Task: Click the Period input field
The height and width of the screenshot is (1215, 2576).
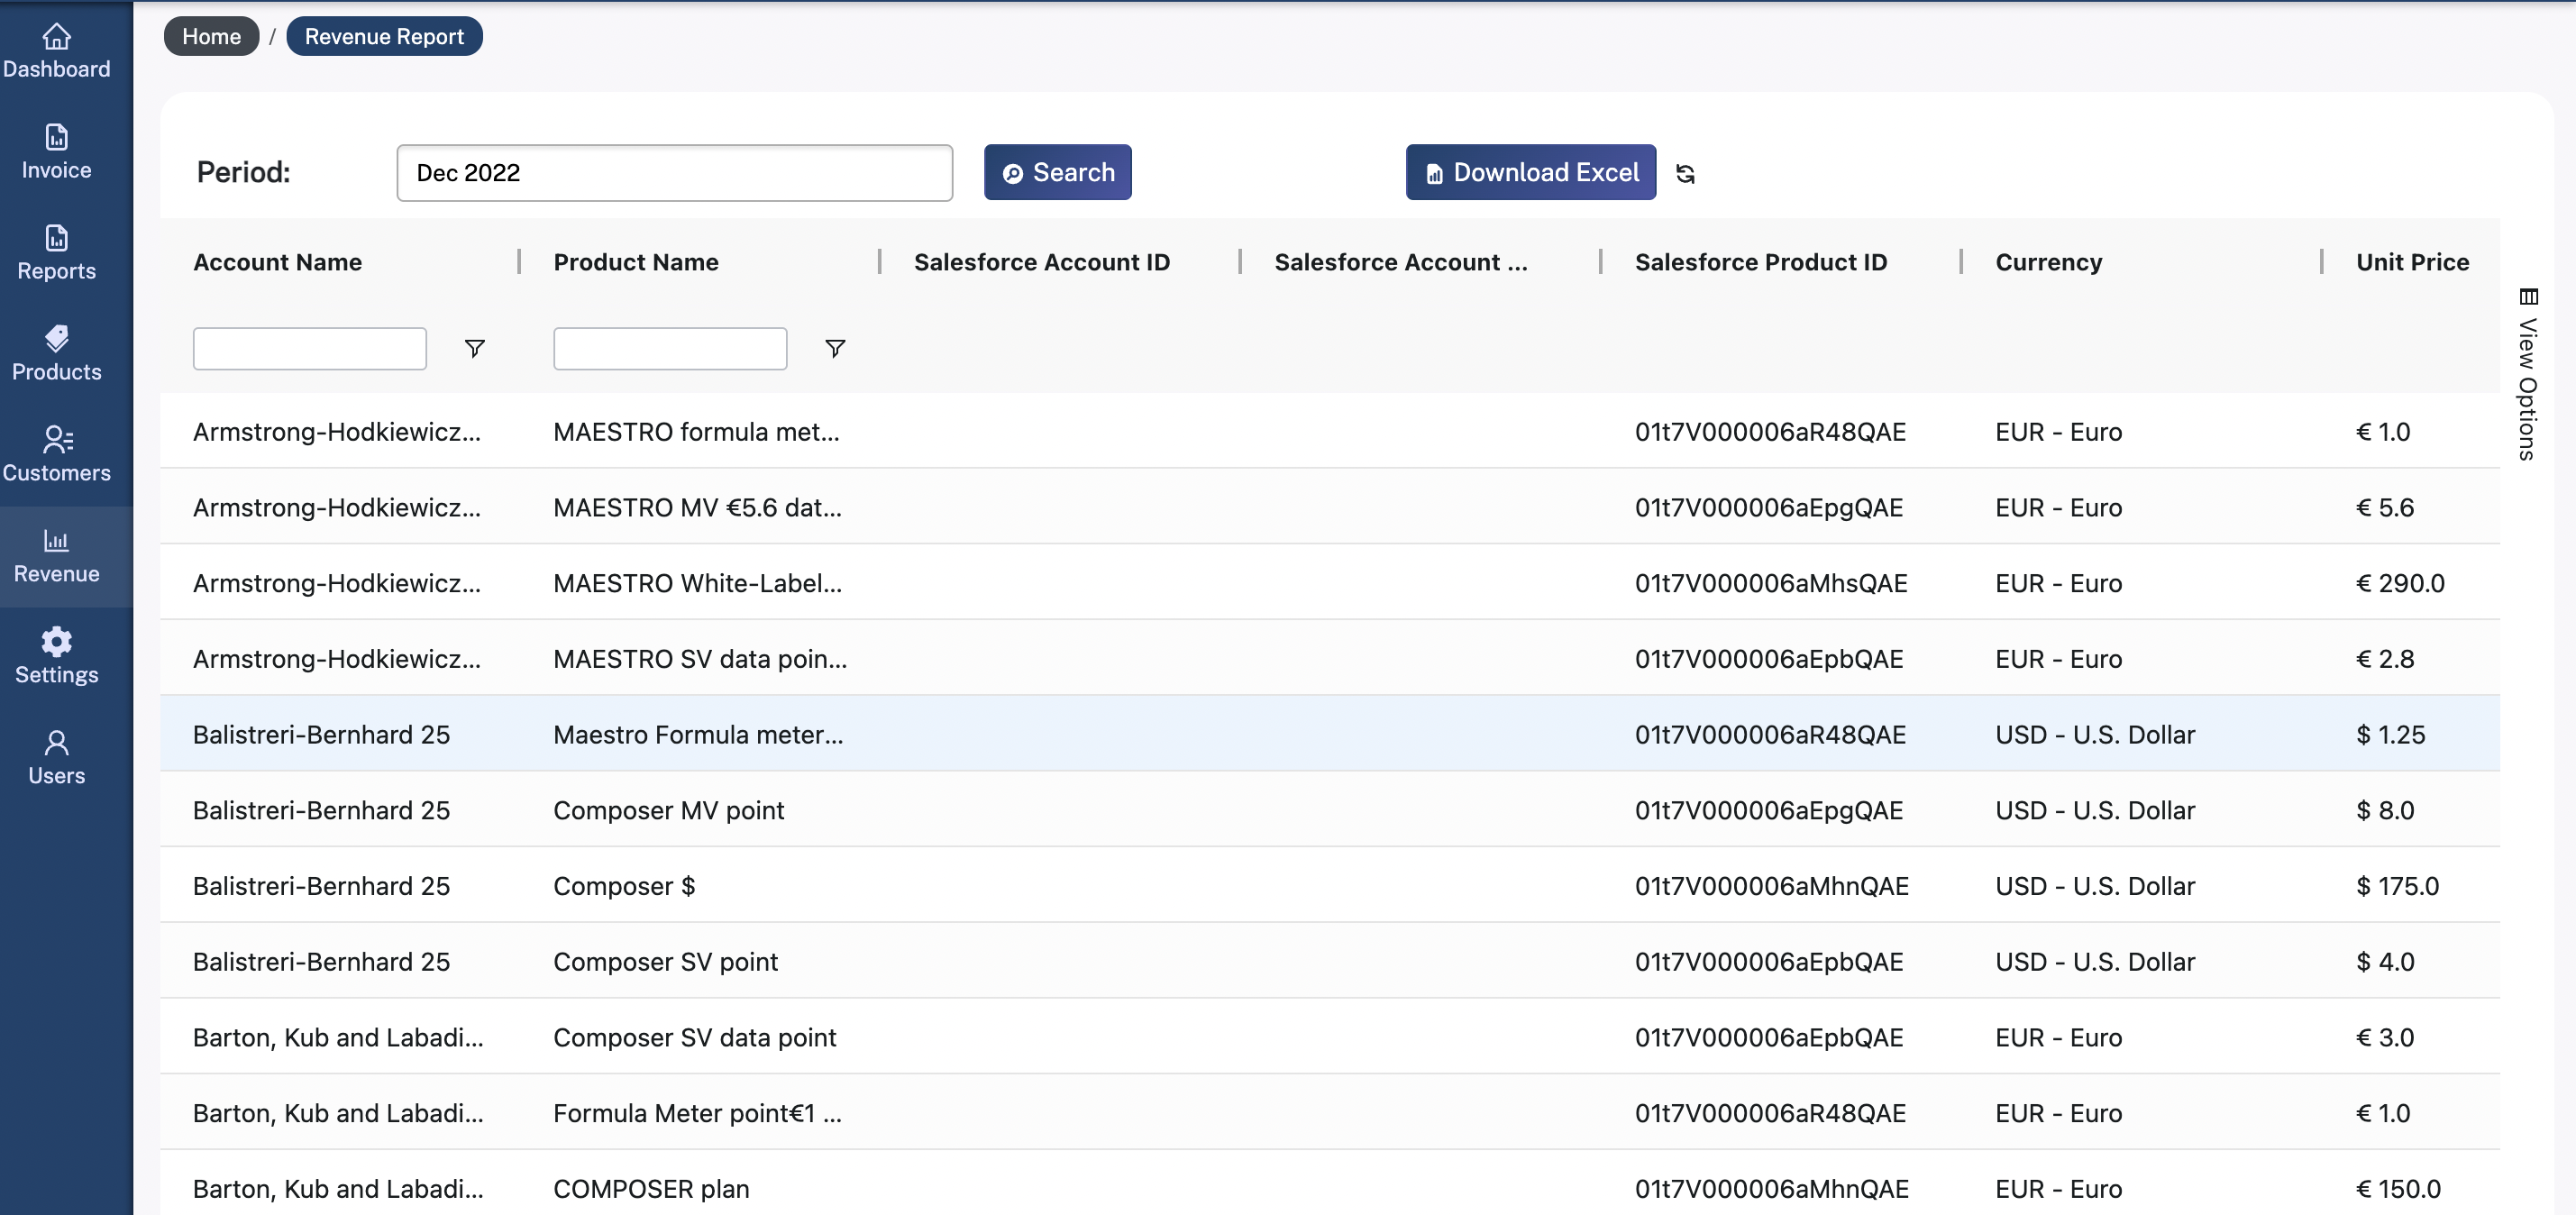Action: point(673,172)
